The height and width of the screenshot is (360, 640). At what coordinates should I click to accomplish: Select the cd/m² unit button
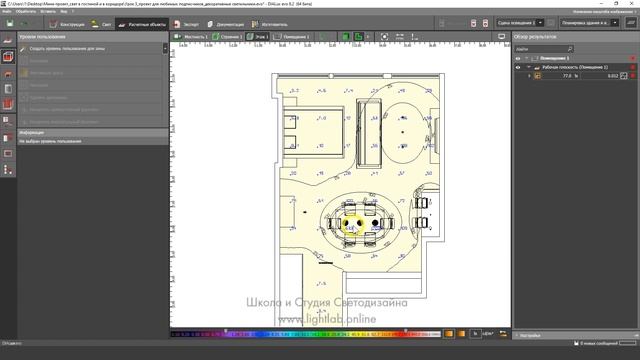pyautogui.click(x=488, y=334)
